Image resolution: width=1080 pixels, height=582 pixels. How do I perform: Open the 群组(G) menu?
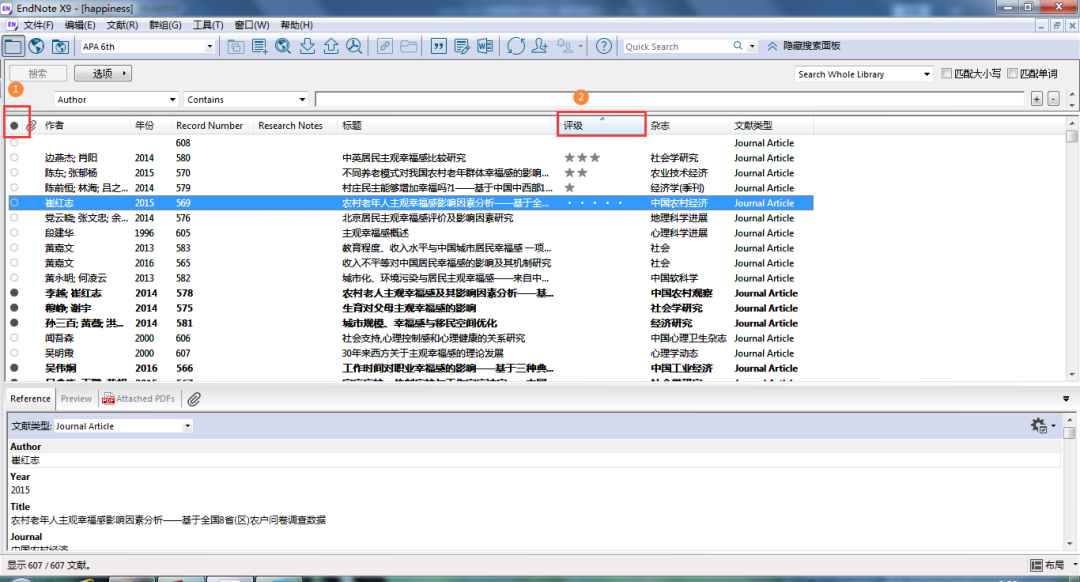click(x=165, y=25)
